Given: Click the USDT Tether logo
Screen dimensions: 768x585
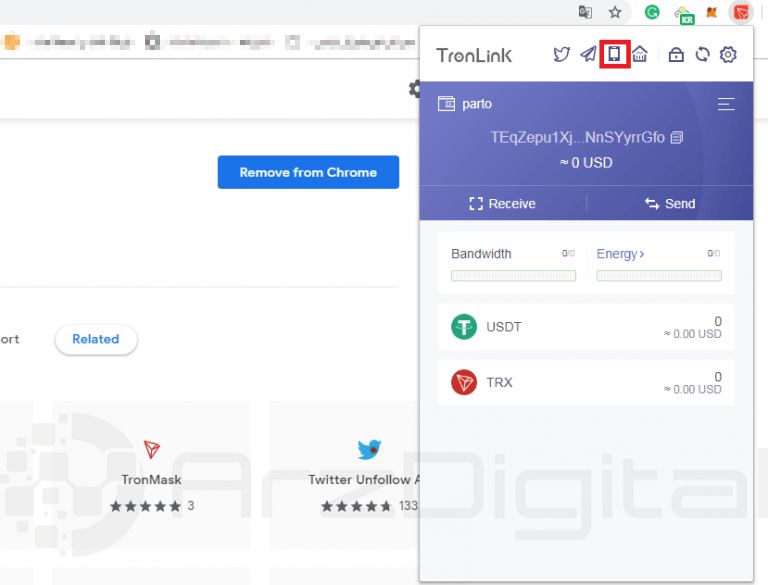Looking at the screenshot, I should tap(463, 327).
